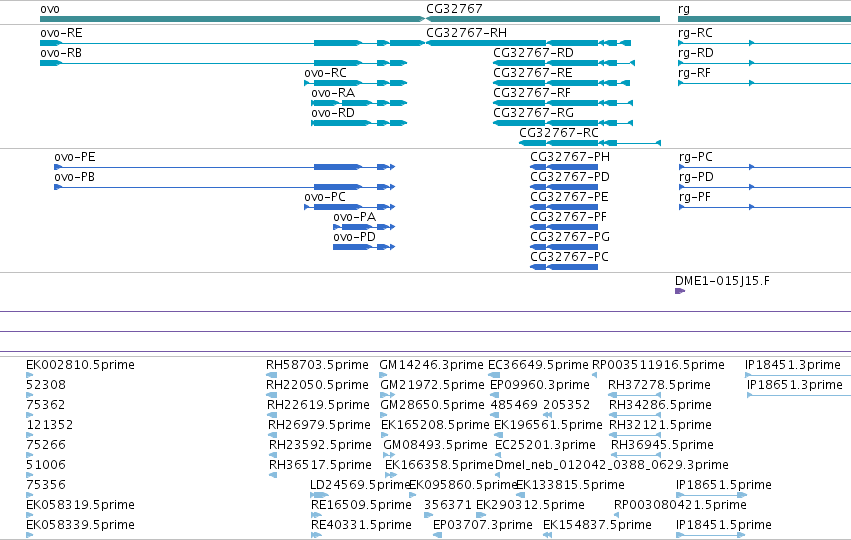Select RH22050.5prime EST label
This screenshot has height=540, width=851.
tap(317, 385)
